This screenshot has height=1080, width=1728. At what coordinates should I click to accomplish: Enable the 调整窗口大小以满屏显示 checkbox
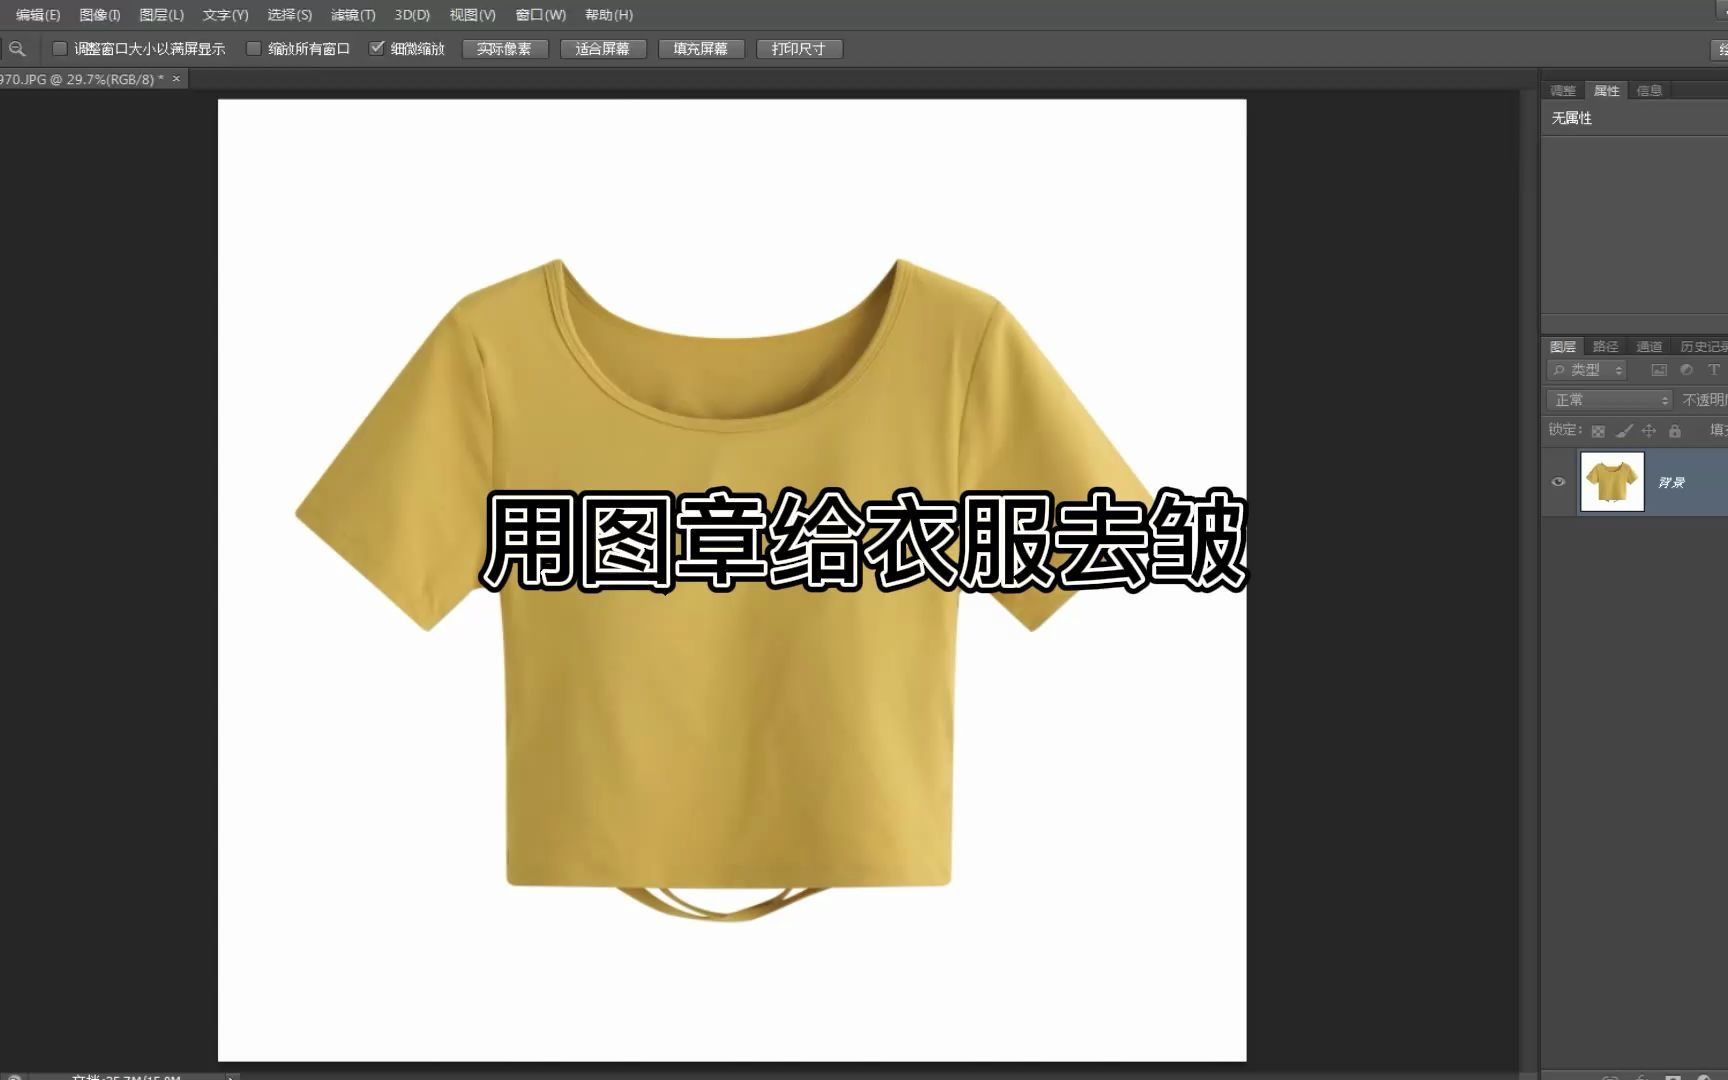tap(59, 47)
